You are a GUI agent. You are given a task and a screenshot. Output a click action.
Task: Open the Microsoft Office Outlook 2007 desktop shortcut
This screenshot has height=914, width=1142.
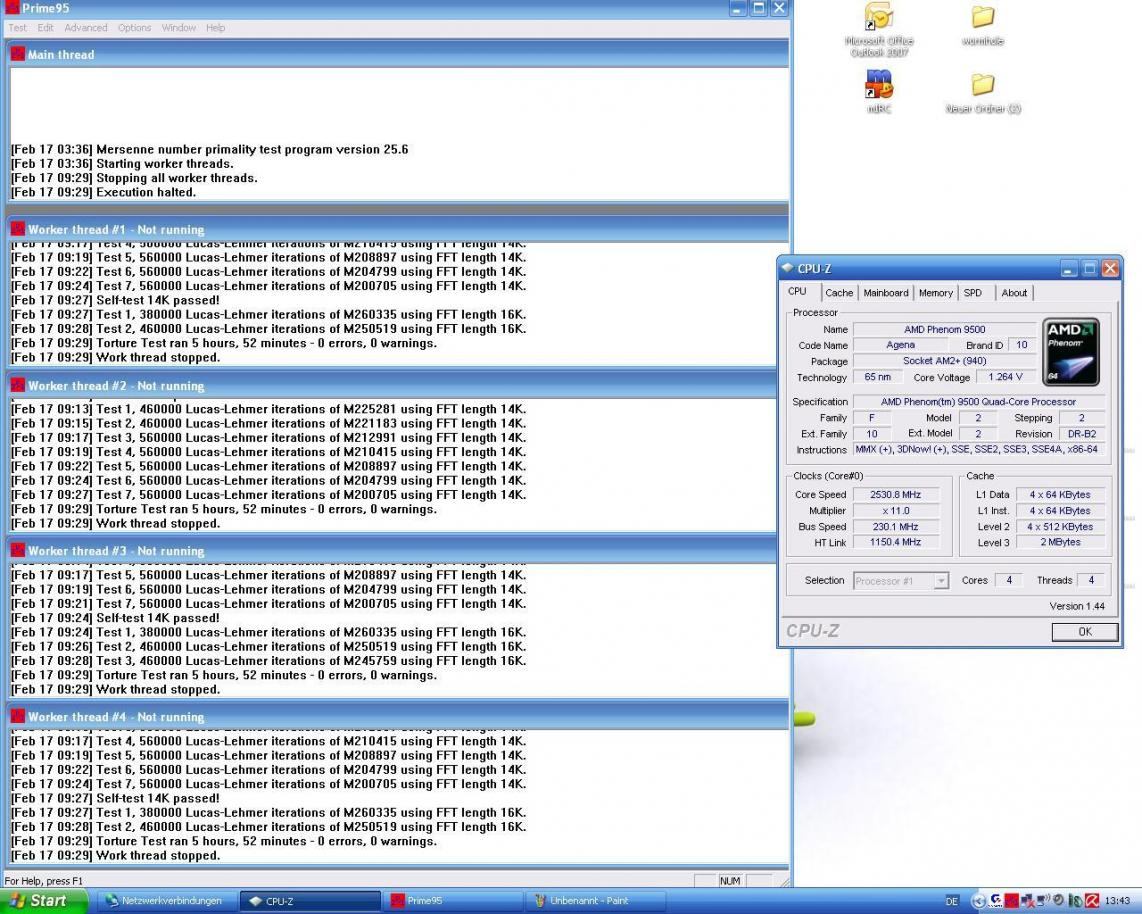(x=879, y=29)
